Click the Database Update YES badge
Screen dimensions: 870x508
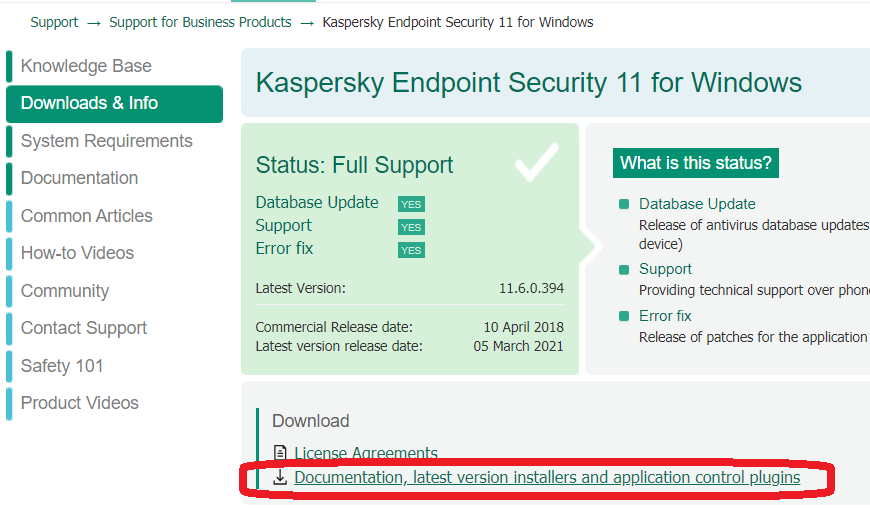tap(411, 204)
